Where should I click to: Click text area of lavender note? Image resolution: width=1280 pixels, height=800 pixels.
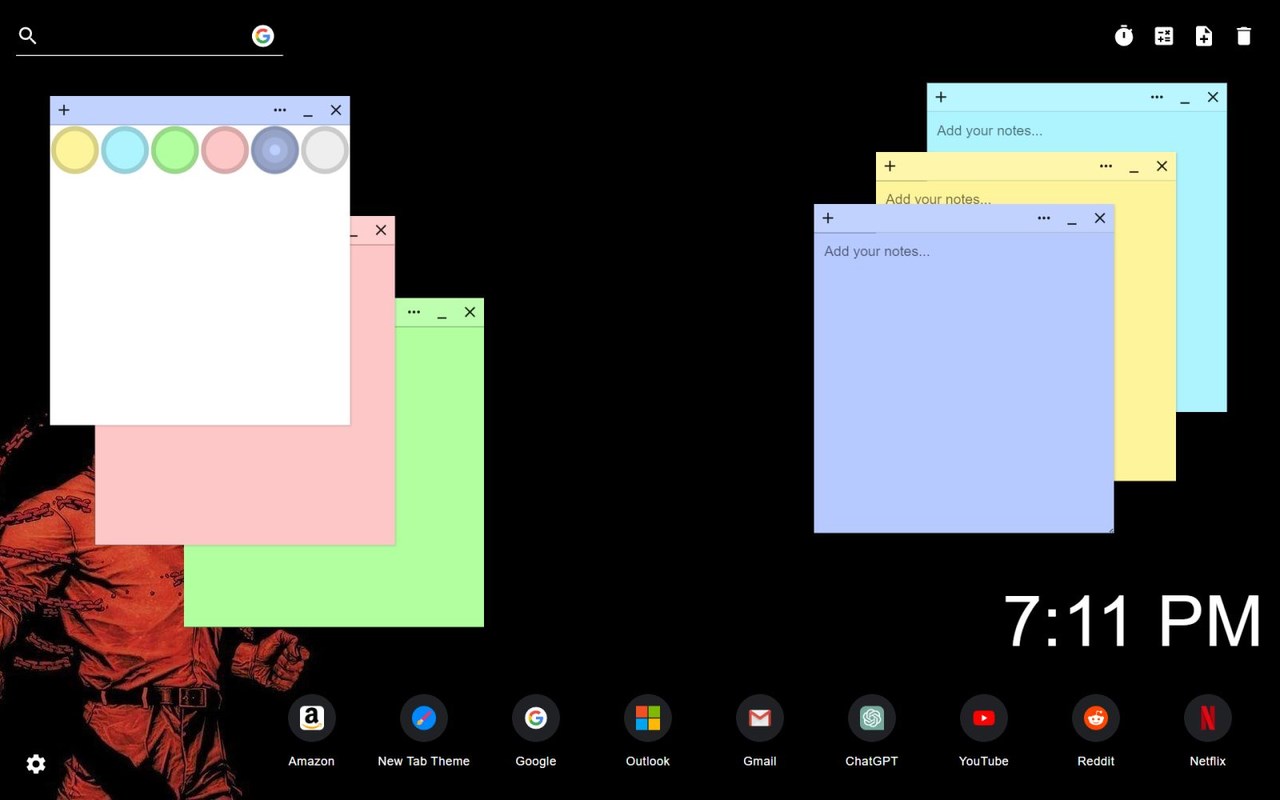(x=964, y=382)
